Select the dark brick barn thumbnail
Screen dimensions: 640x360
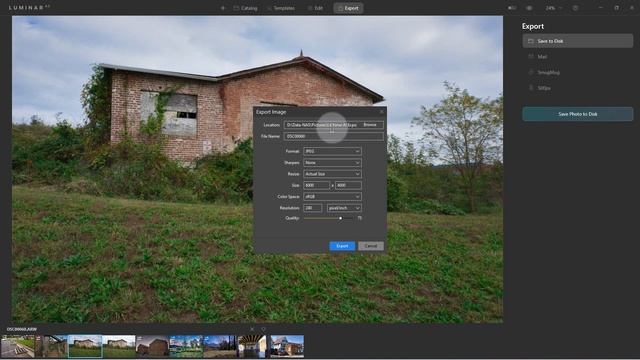point(152,347)
